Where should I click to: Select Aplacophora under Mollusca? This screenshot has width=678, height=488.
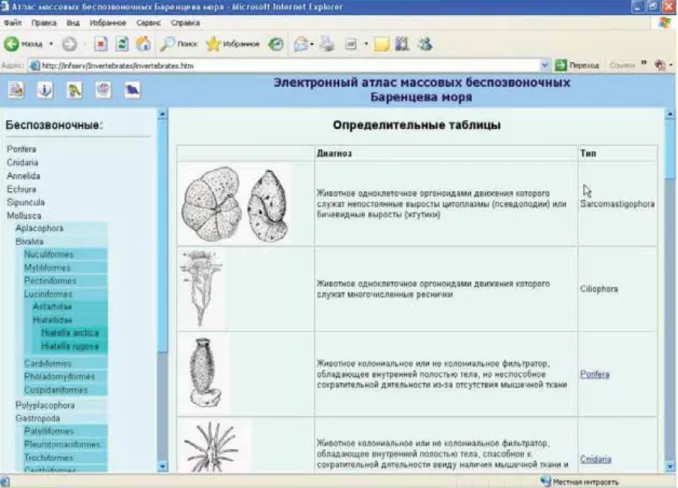39,228
